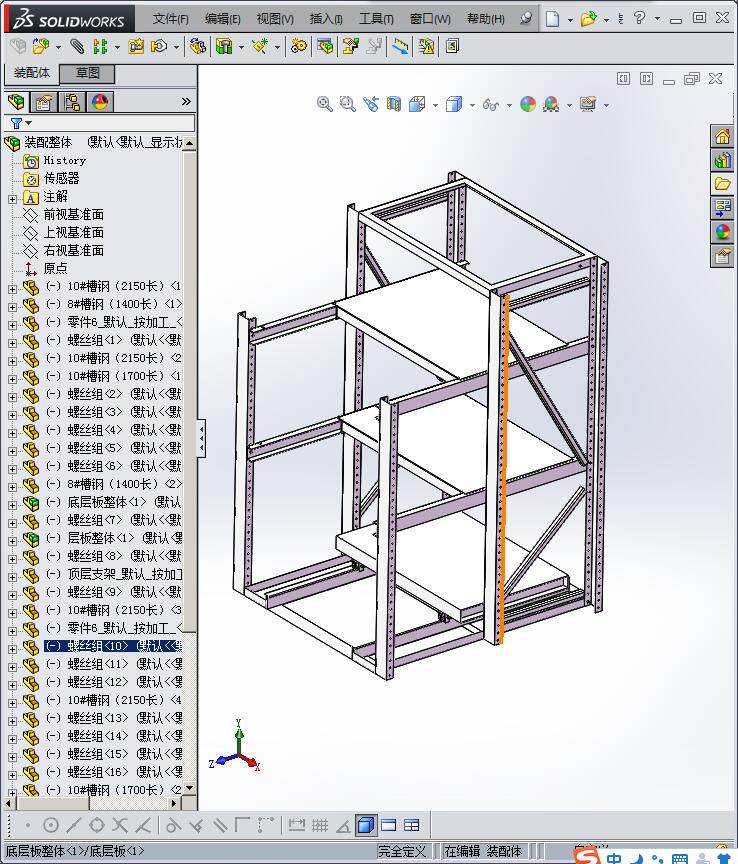Open the 工具(T) menu
738x864 pixels.
coord(376,19)
